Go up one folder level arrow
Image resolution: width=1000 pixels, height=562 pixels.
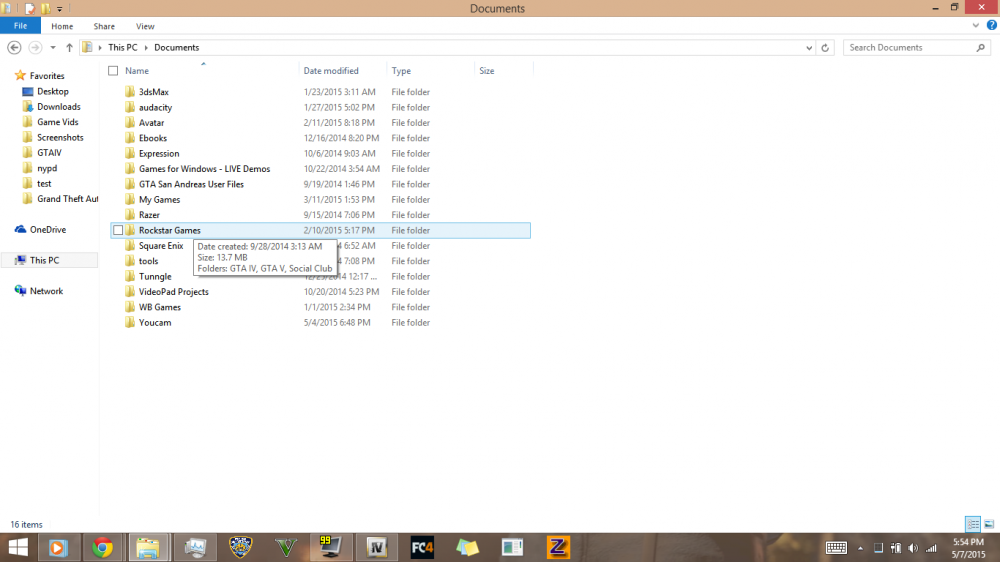click(x=69, y=47)
